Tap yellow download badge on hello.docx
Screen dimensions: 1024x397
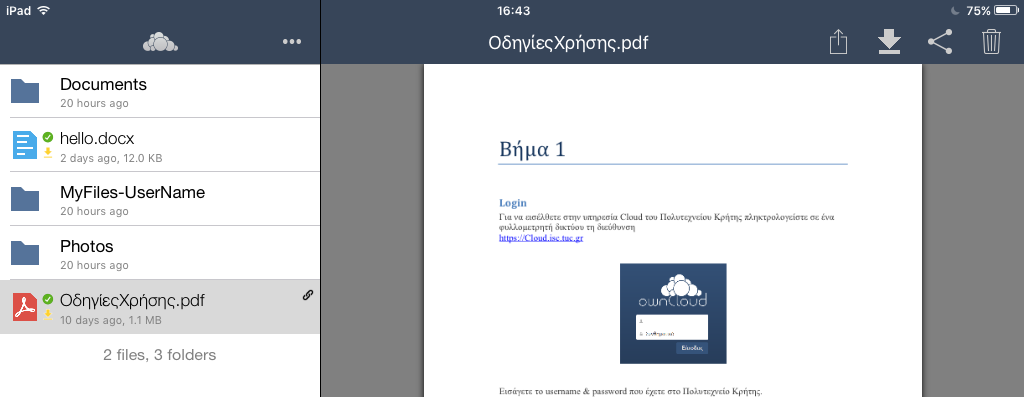(x=48, y=153)
